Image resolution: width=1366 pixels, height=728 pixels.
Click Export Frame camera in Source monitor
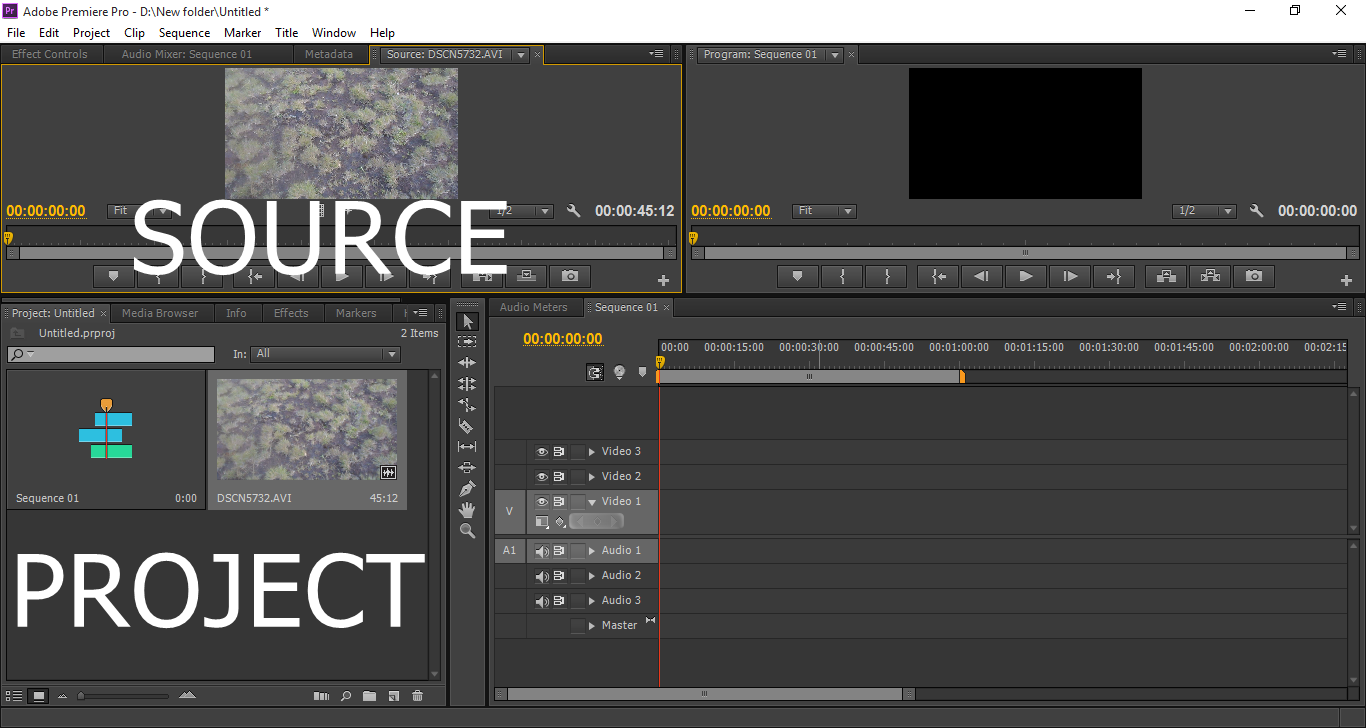click(570, 276)
